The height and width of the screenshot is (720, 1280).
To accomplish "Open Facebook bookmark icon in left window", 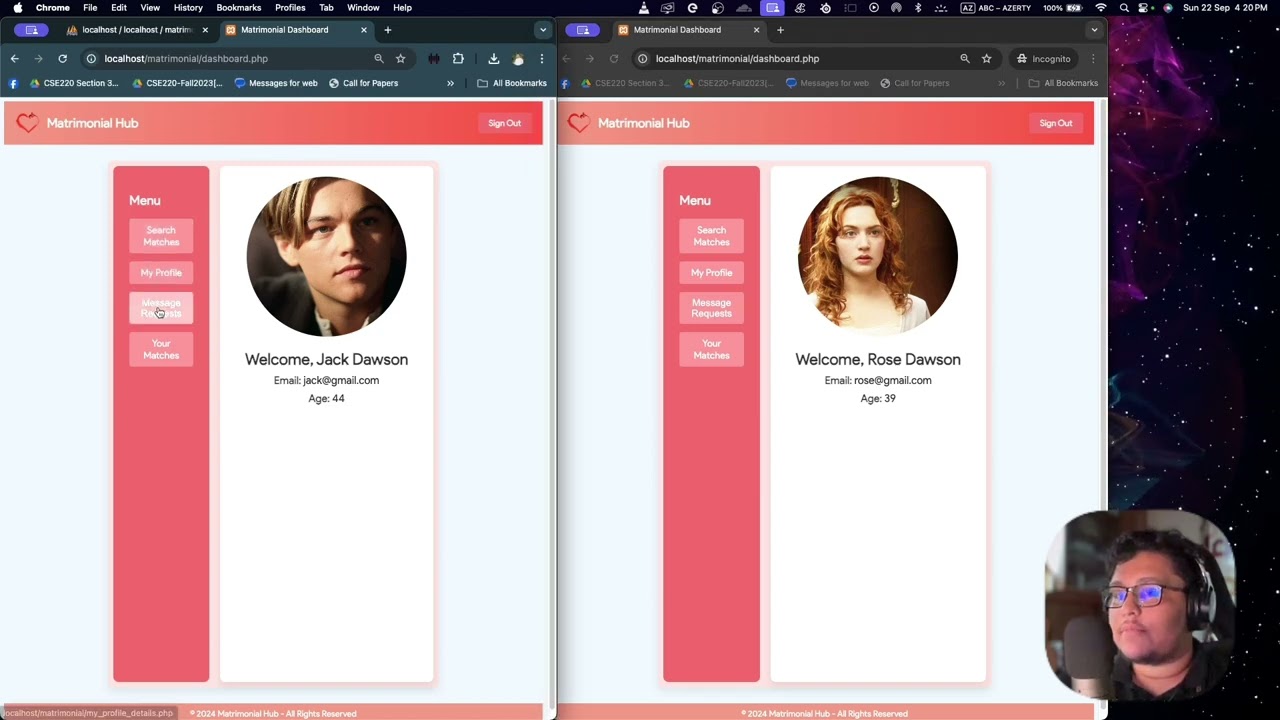I will pos(13,83).
